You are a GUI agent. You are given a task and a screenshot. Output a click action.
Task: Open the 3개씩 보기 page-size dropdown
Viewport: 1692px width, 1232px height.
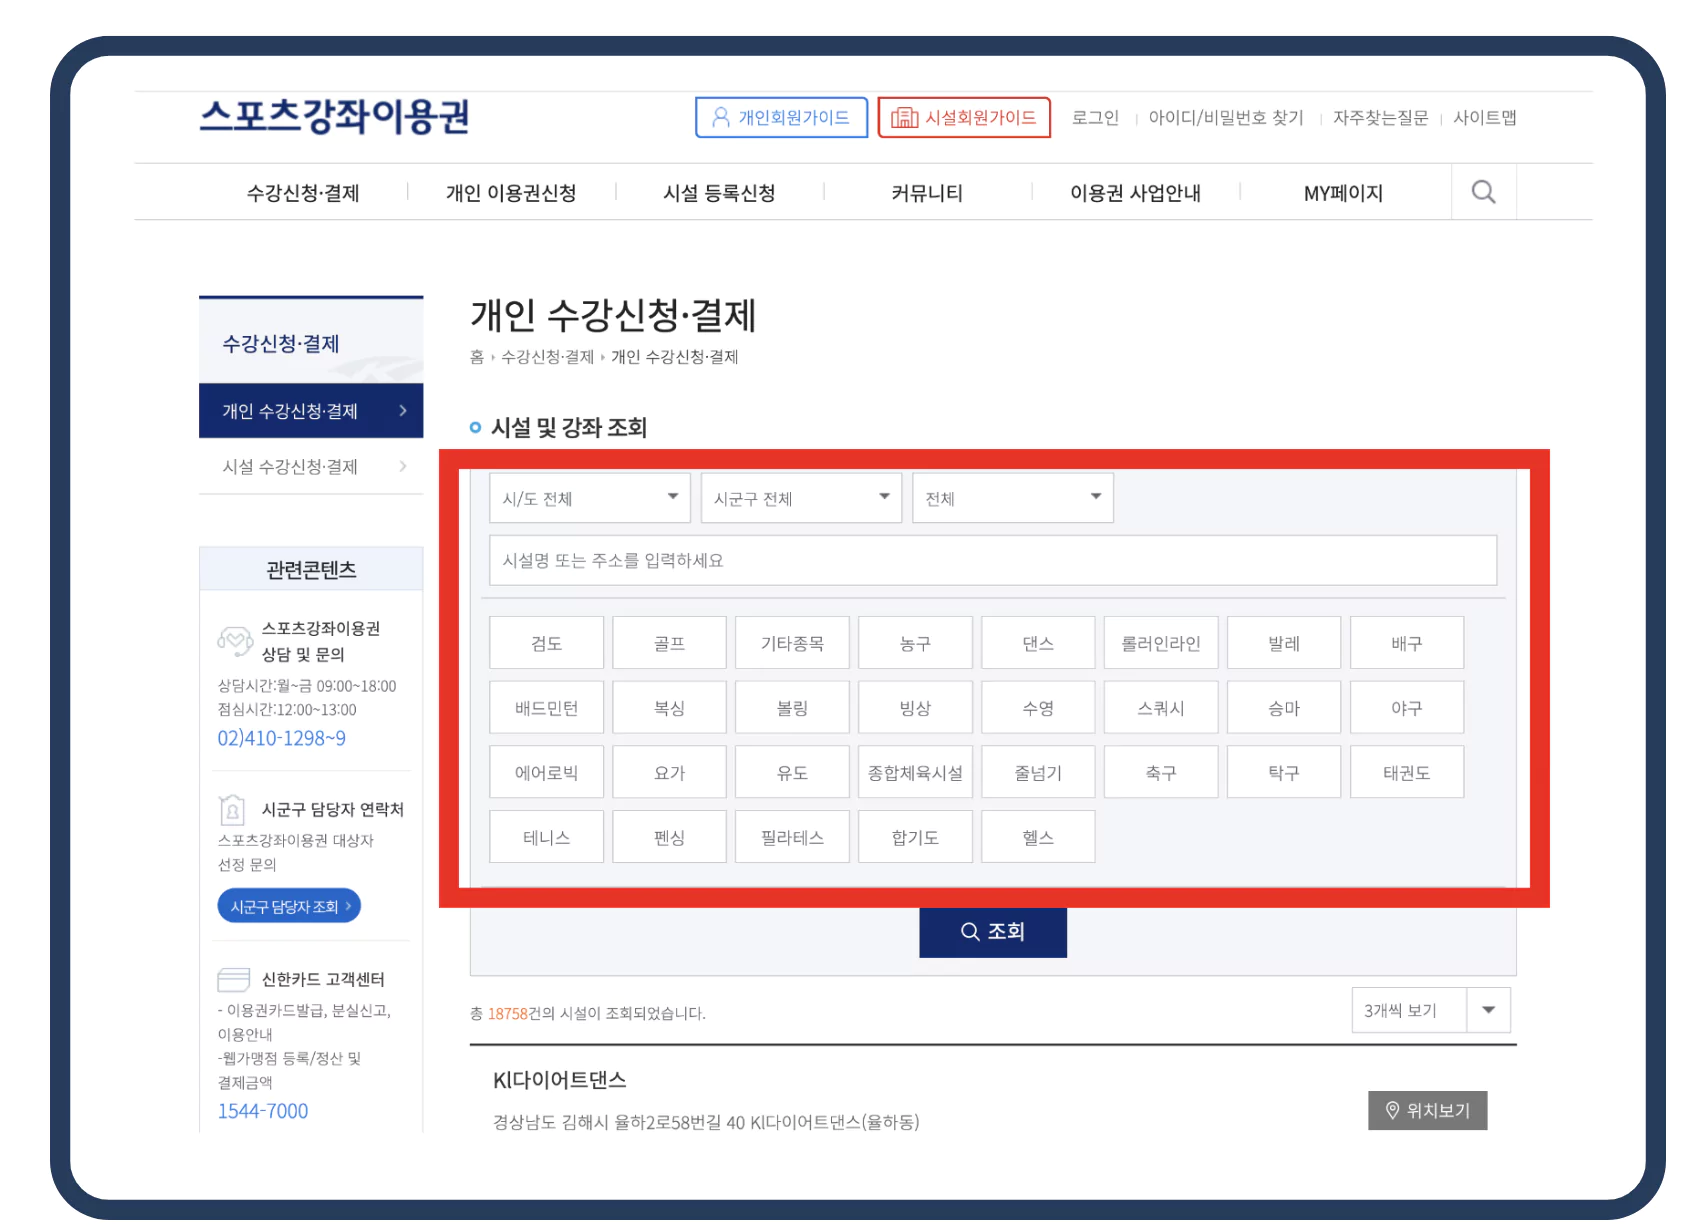coord(1430,1010)
